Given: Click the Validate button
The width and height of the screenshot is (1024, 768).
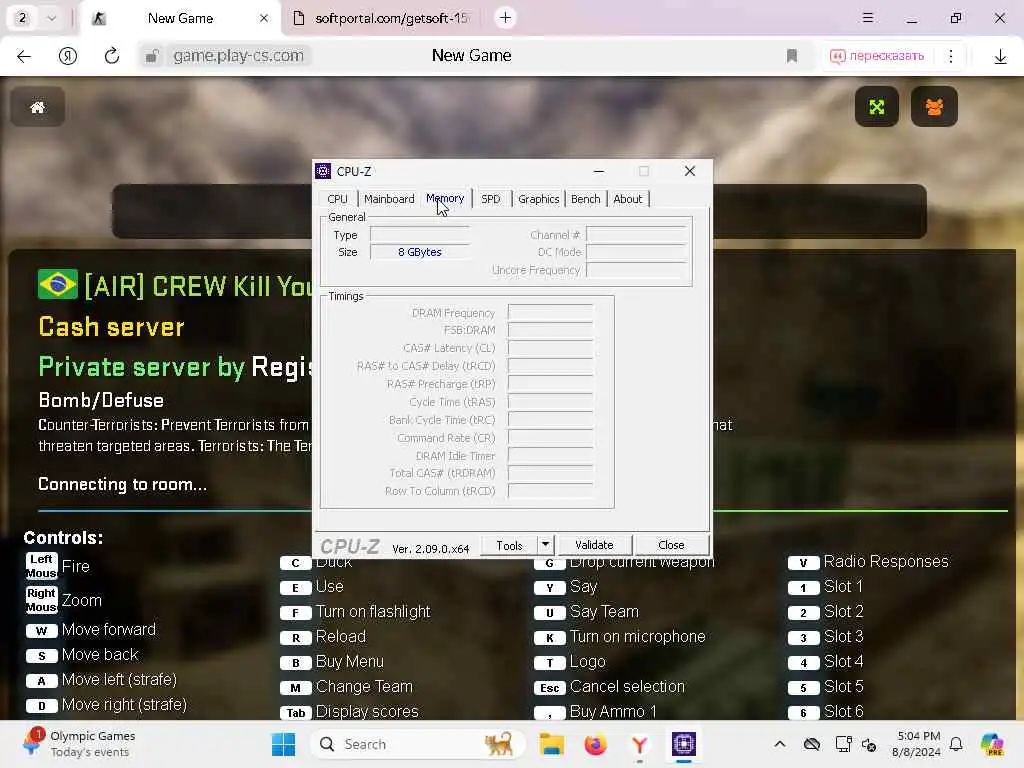Looking at the screenshot, I should click(594, 545).
